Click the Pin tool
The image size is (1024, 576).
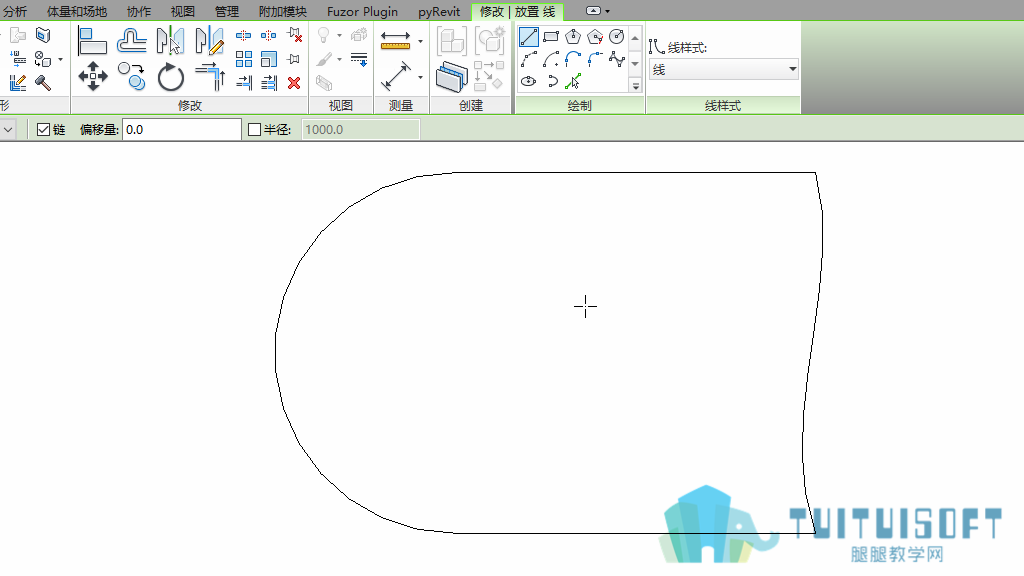(294, 59)
